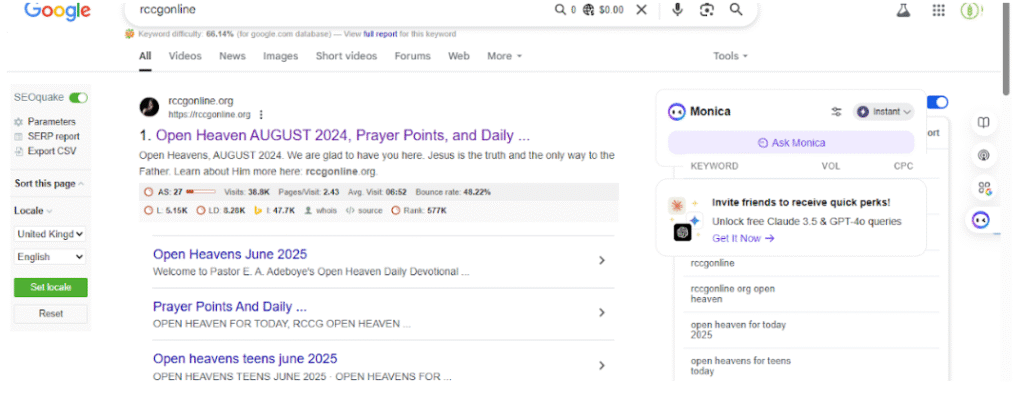Click the Monica face icon in right sidebar

click(981, 220)
